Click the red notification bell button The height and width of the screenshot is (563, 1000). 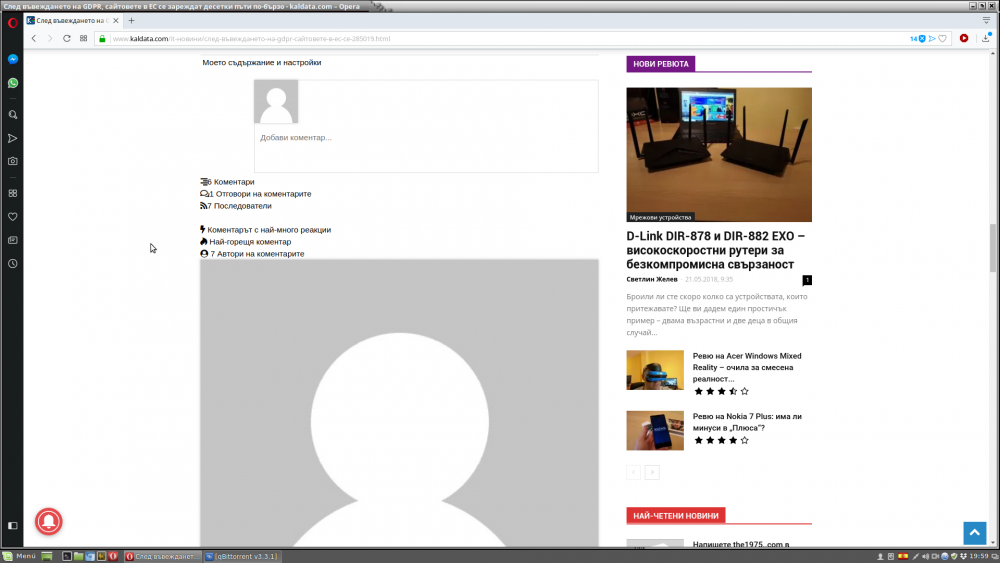click(x=48, y=521)
